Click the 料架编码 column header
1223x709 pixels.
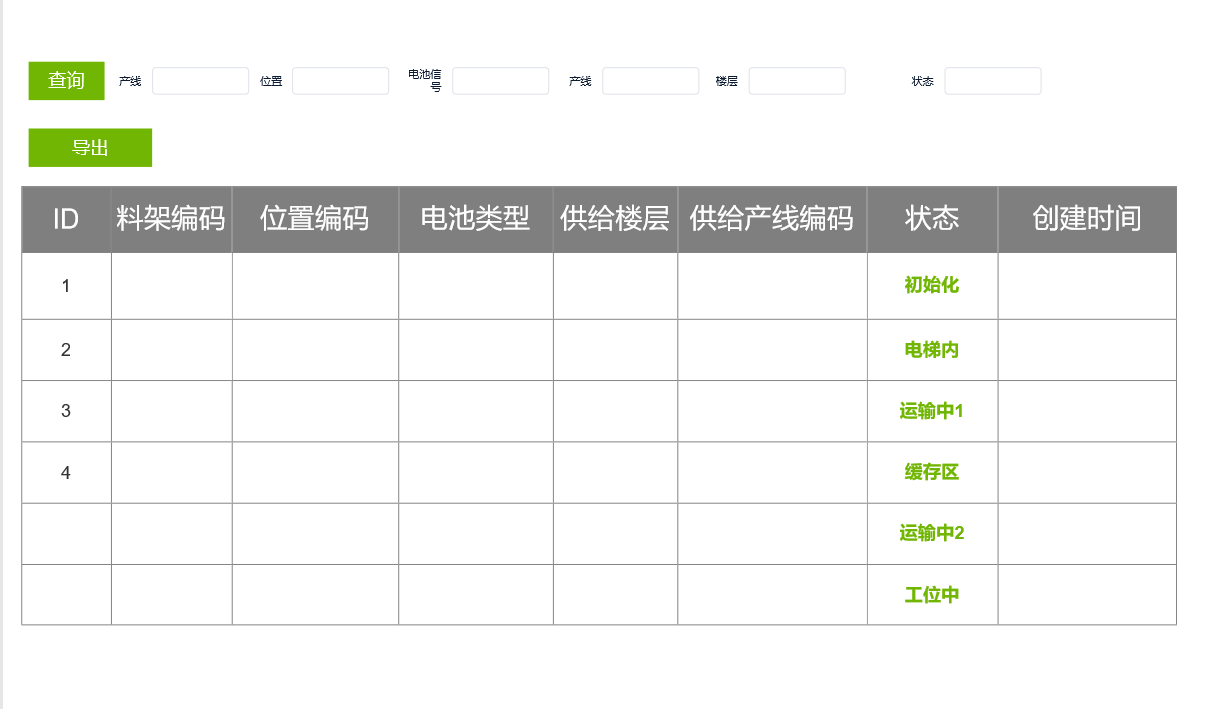[171, 219]
